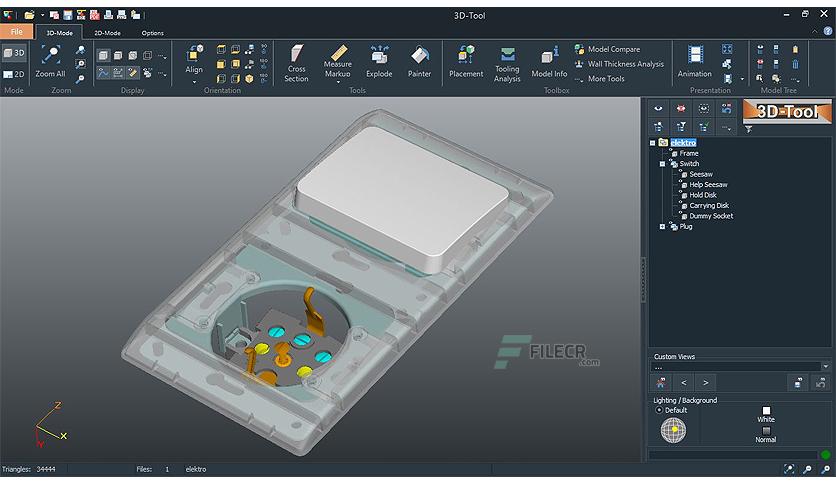Open the Cross Section tool
Viewport: 836px width, 484px height.
pyautogui.click(x=296, y=63)
